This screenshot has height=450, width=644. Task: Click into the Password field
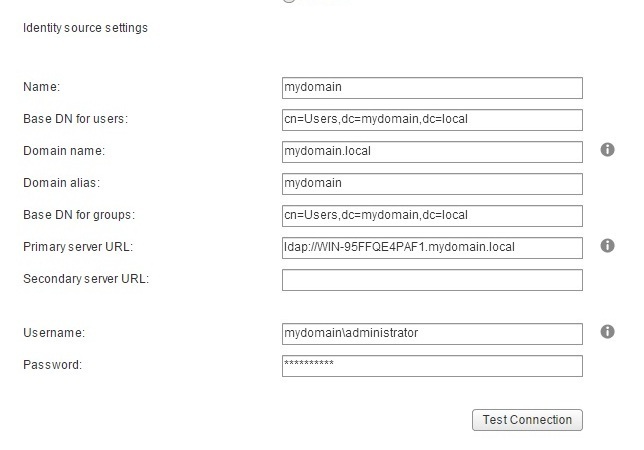(x=432, y=366)
